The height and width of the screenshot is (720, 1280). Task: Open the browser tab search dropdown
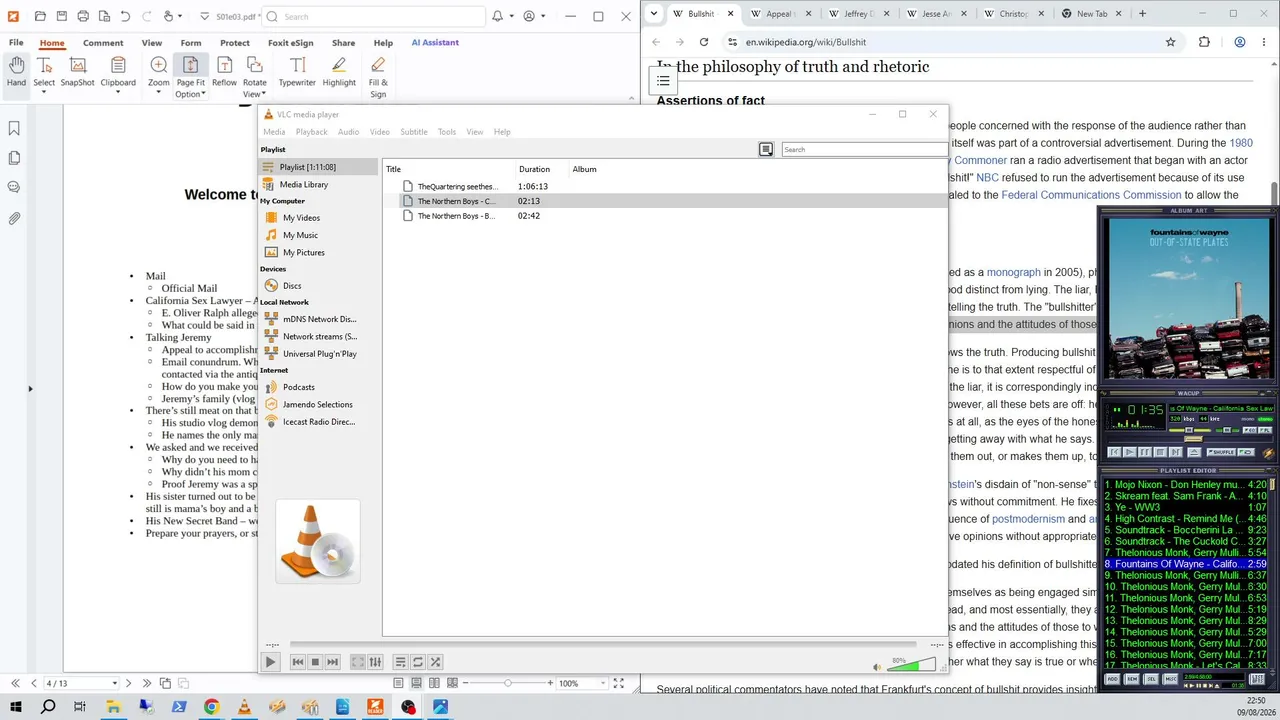(653, 14)
